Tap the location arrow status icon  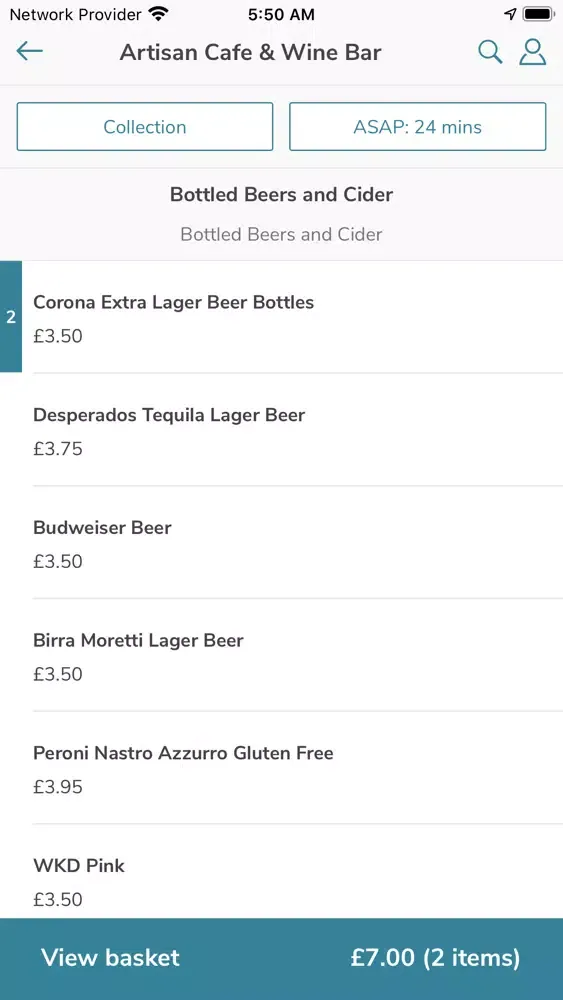click(x=510, y=13)
